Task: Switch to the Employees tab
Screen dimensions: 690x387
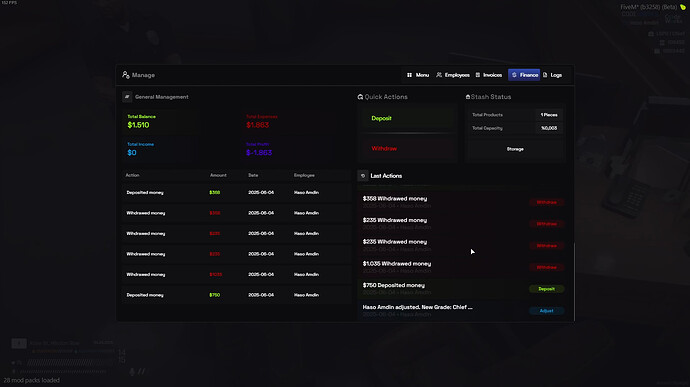Action: (453, 75)
